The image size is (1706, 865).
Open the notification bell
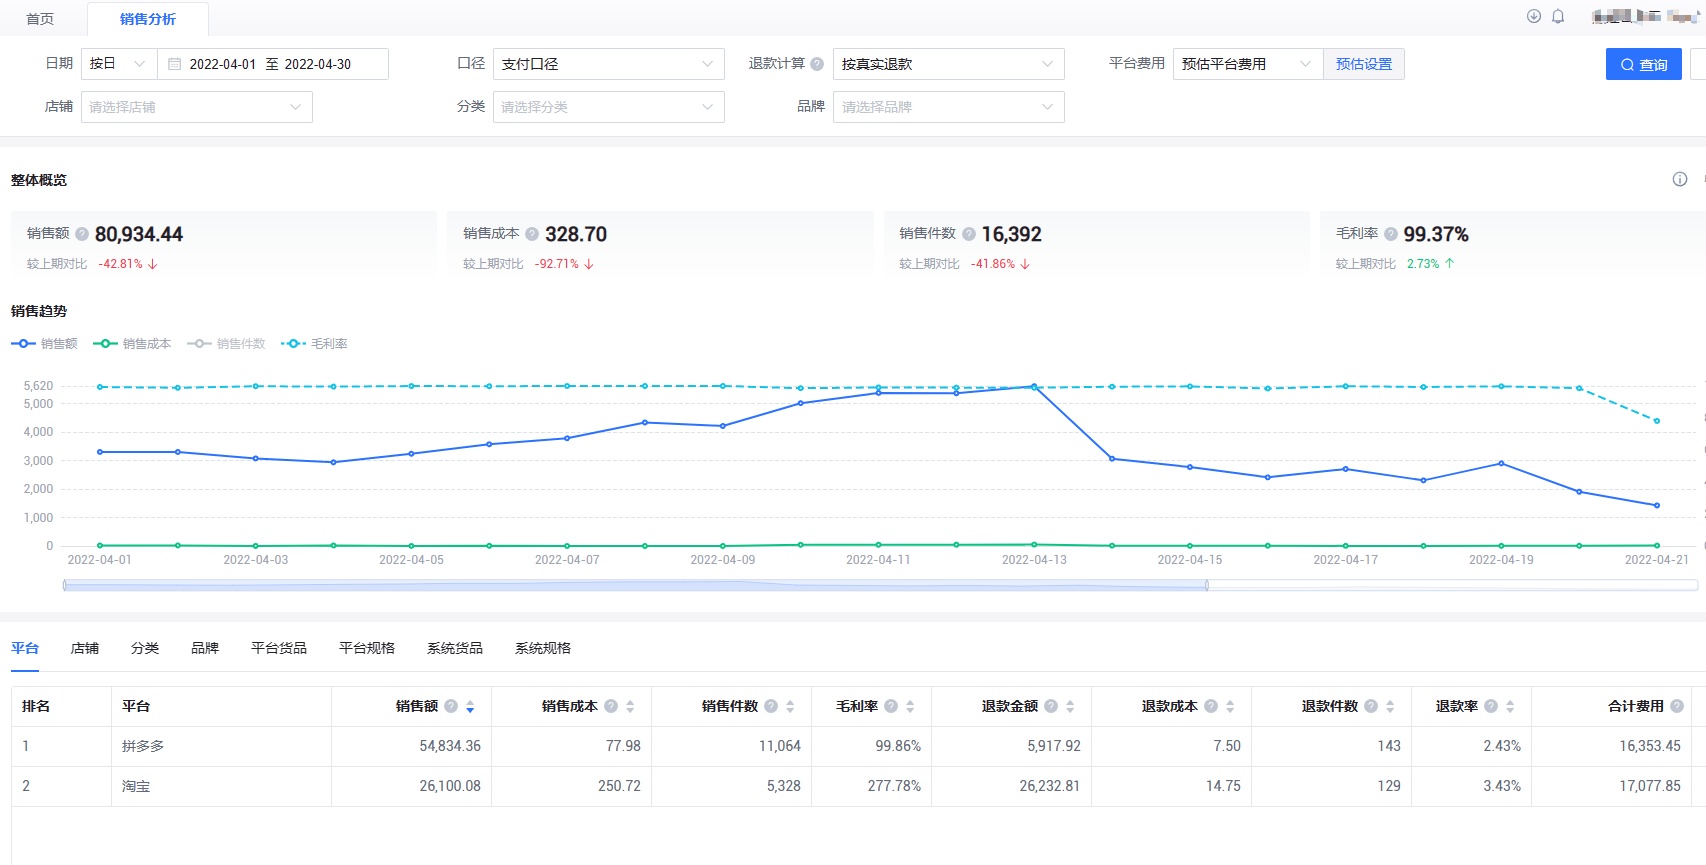pyautogui.click(x=1558, y=16)
